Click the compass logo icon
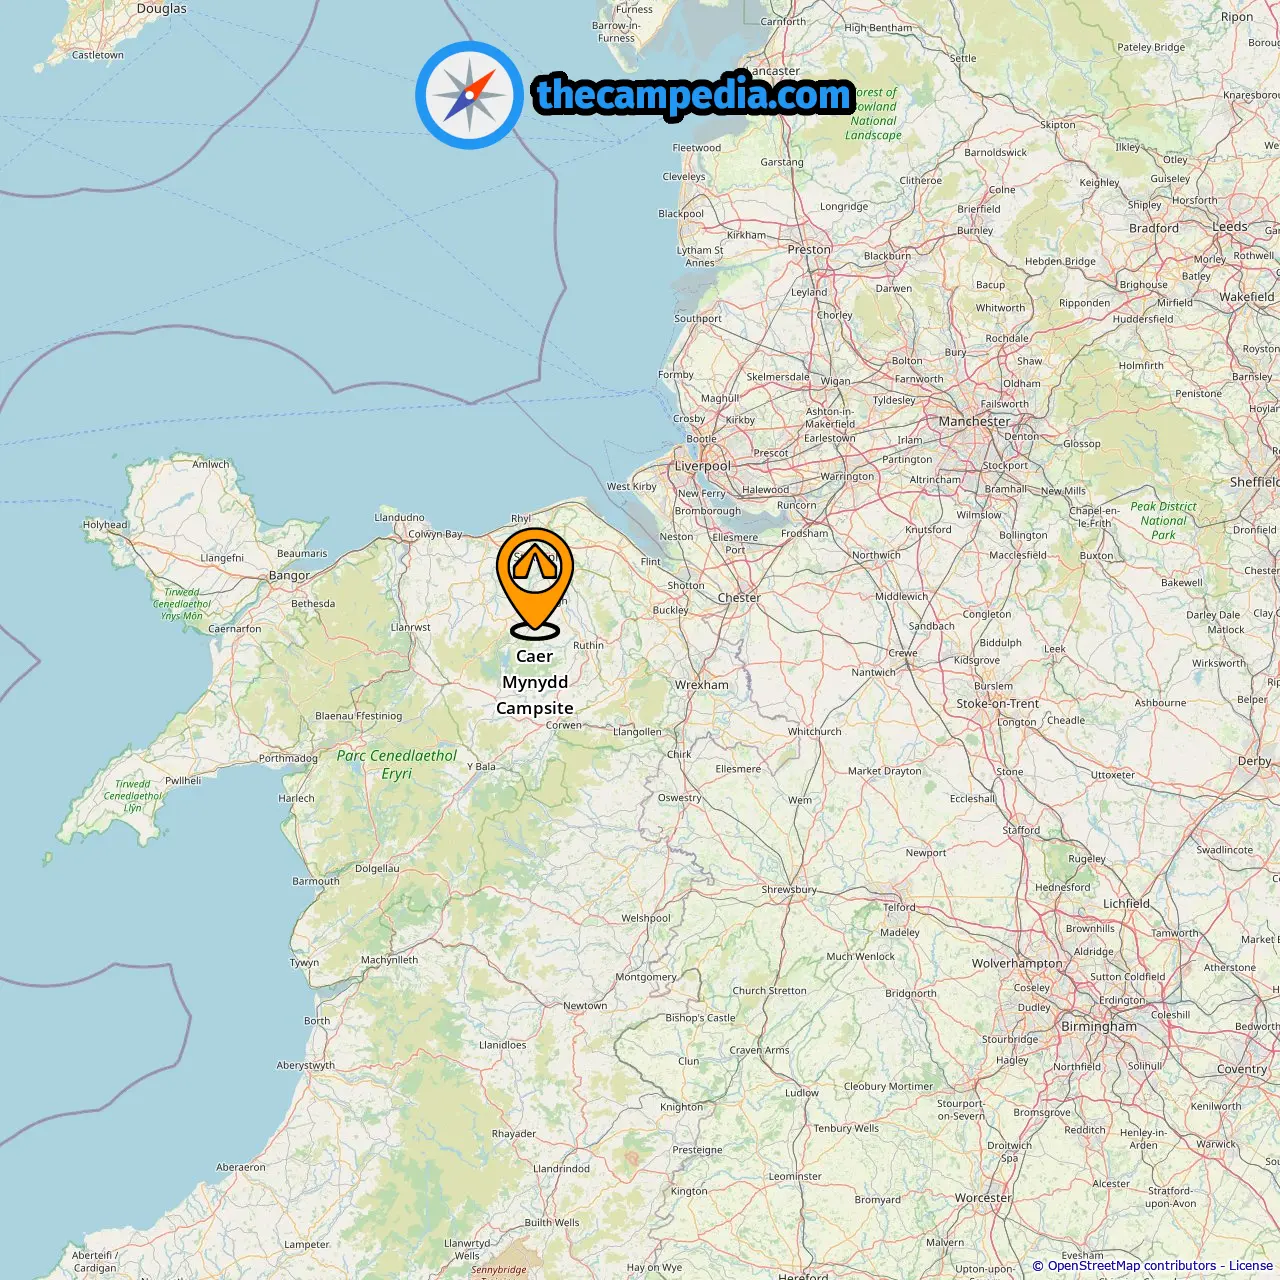The image size is (1280, 1280). point(469,95)
